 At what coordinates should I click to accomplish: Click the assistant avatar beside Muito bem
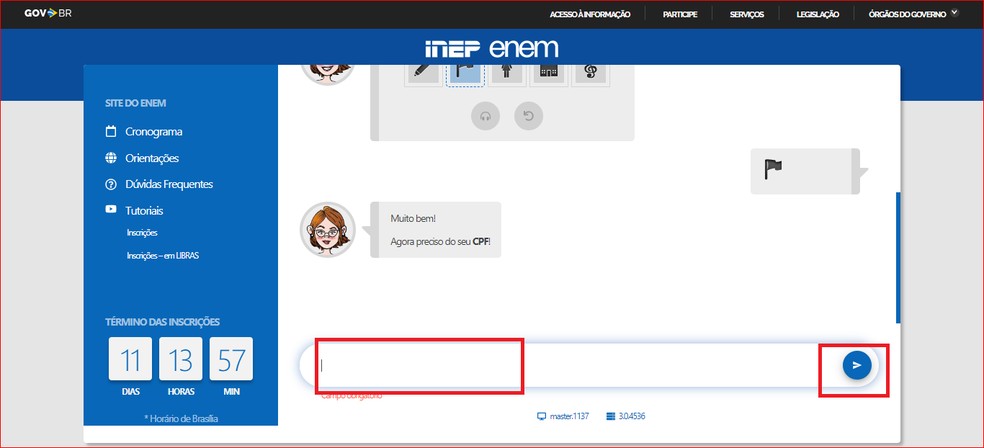pyautogui.click(x=328, y=230)
